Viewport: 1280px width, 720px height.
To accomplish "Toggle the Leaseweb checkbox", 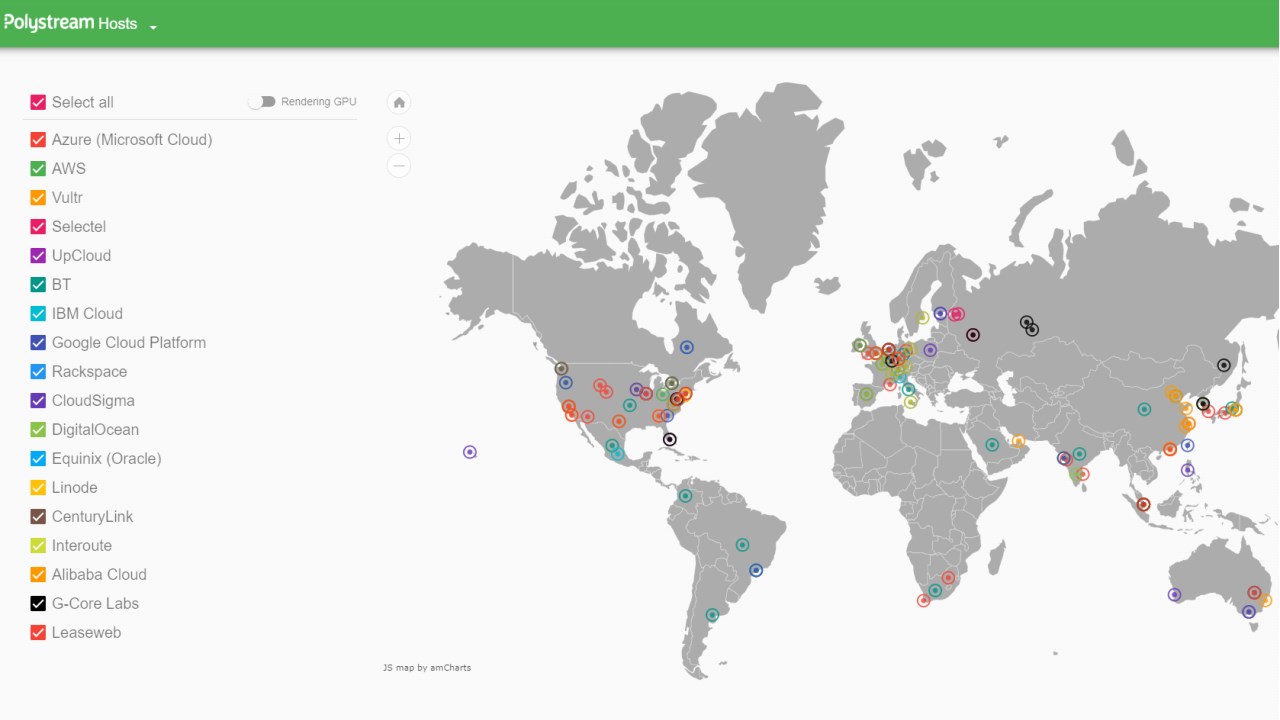I will (x=38, y=633).
